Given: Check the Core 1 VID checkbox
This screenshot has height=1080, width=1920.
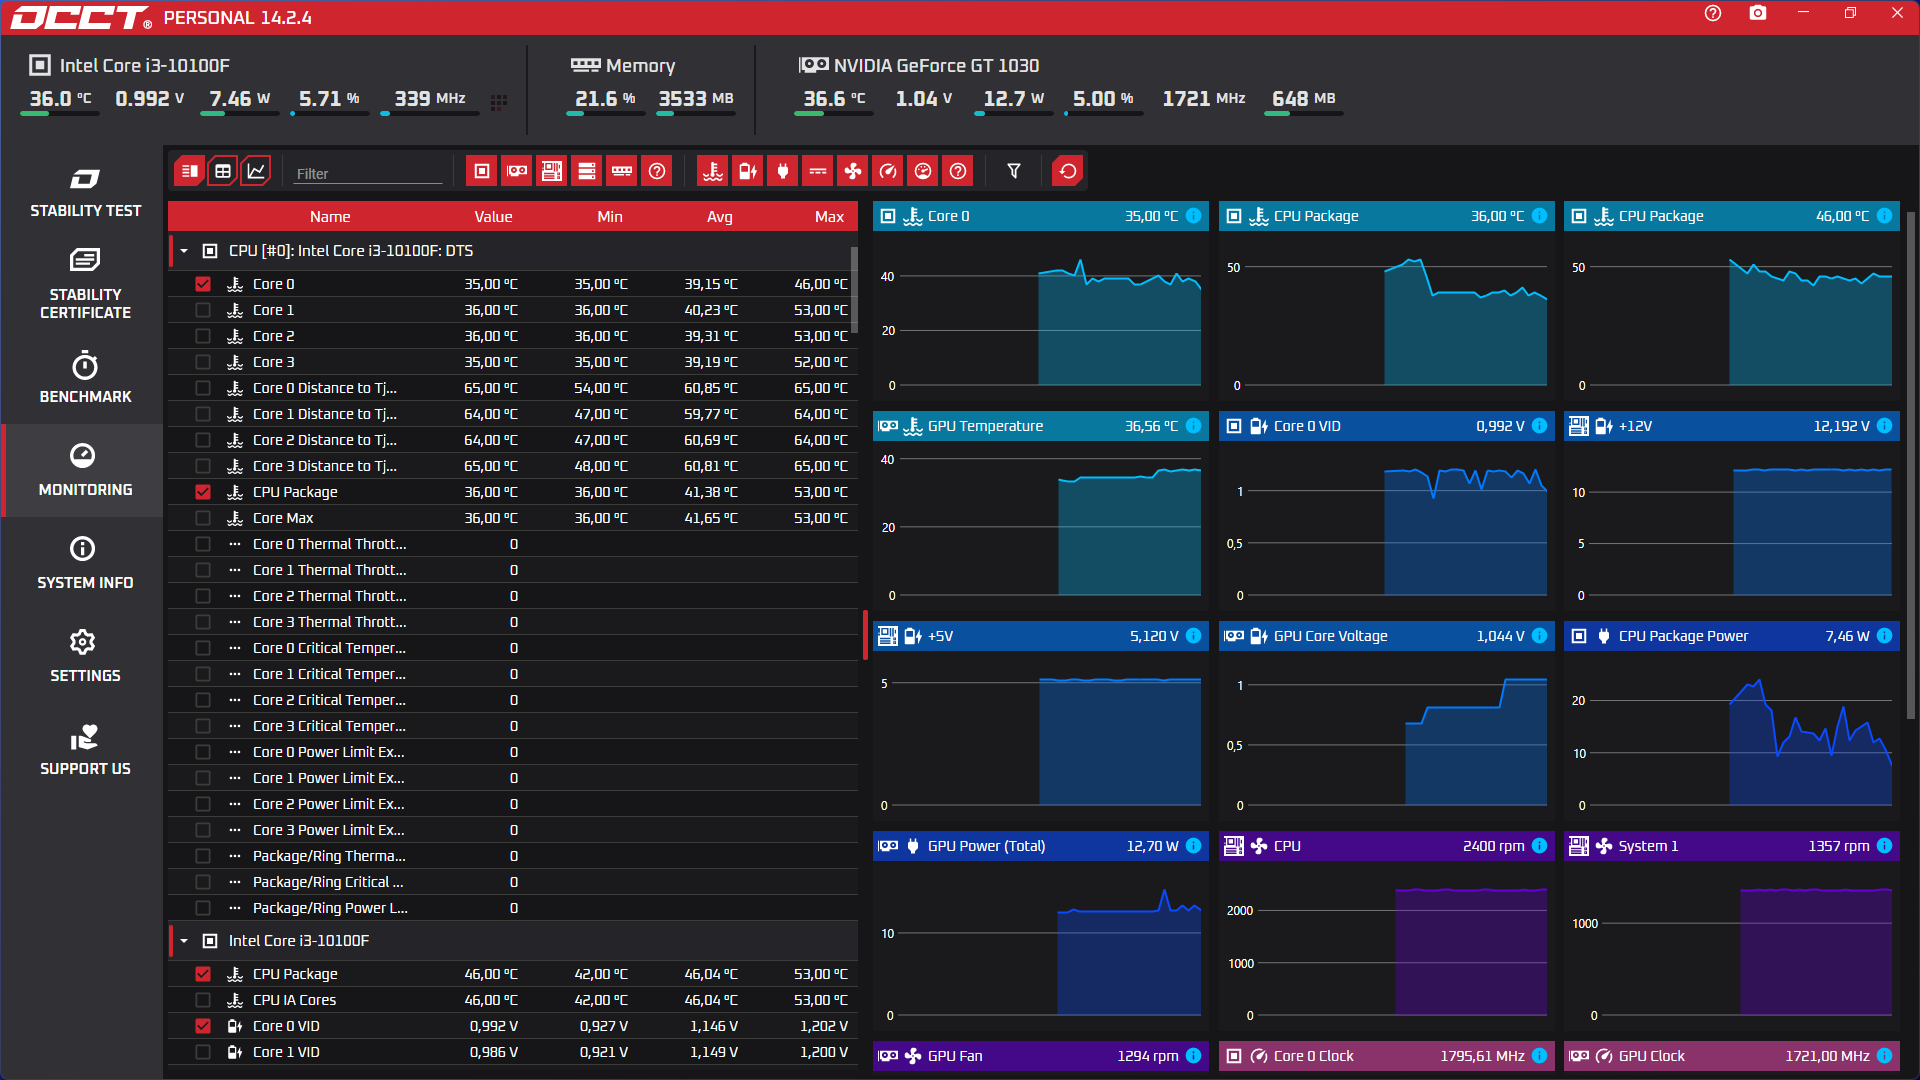Looking at the screenshot, I should pyautogui.click(x=203, y=1052).
